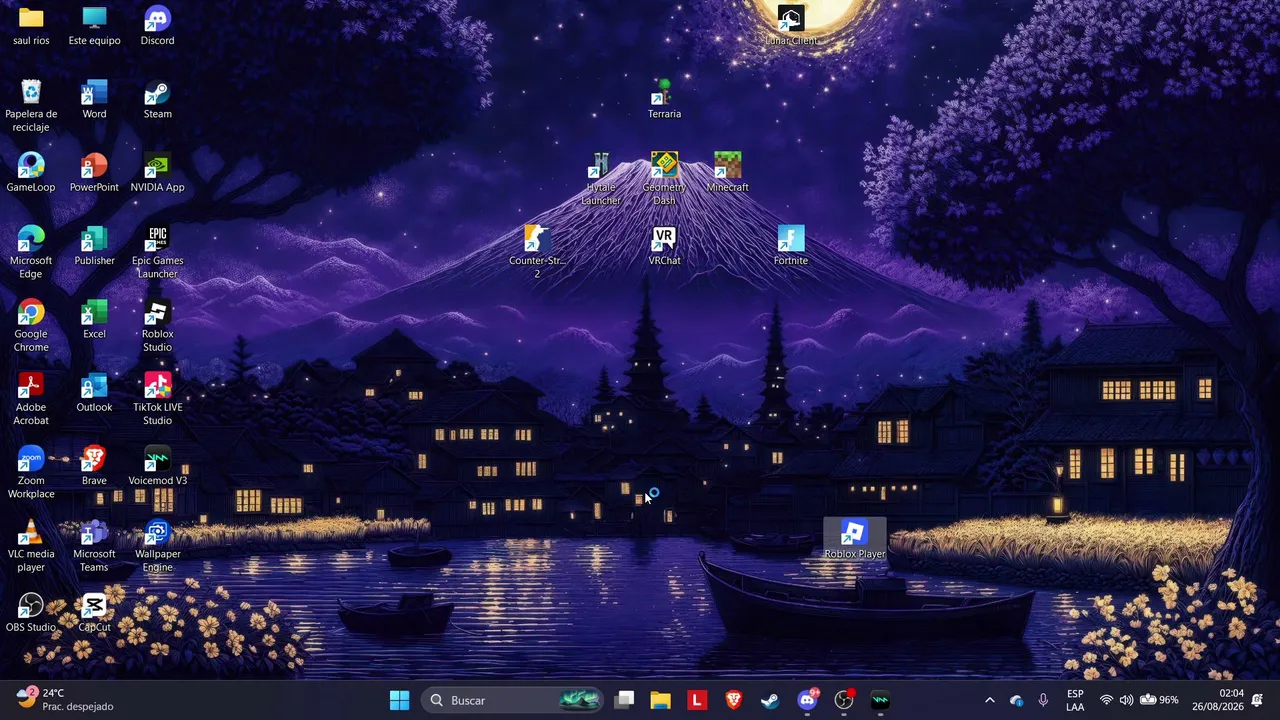Image resolution: width=1280 pixels, height=720 pixels.
Task: Select the VRChat desktop shortcut
Action: coord(664,246)
